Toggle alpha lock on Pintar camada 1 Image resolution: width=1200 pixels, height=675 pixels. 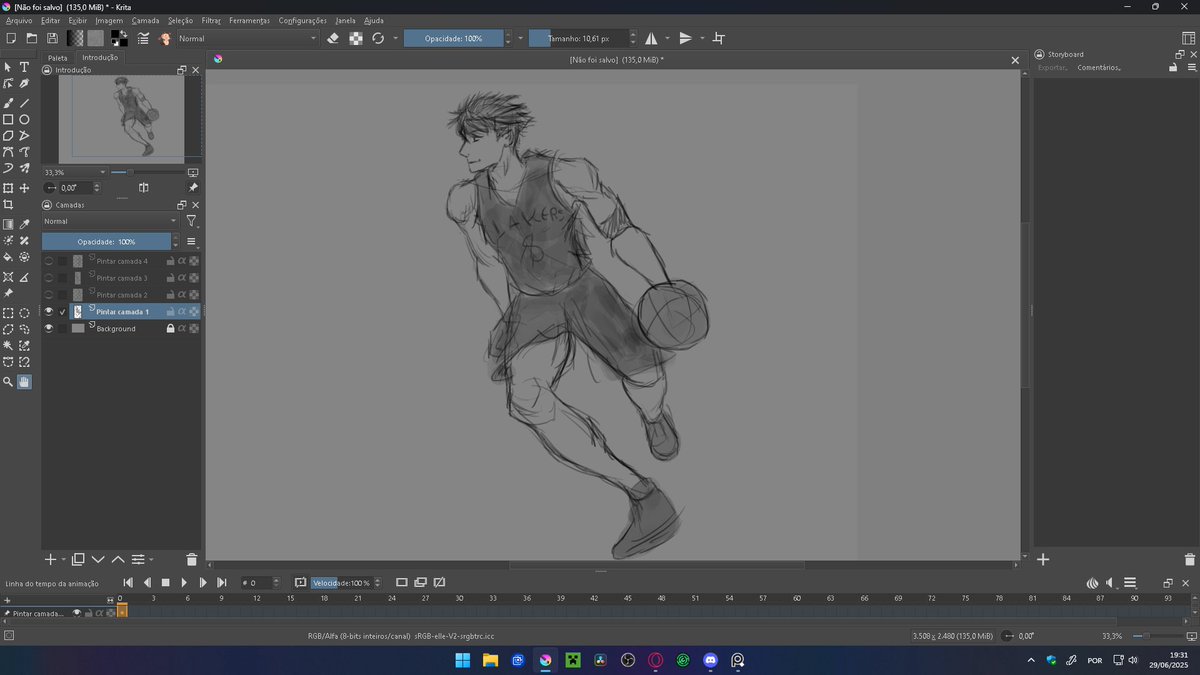[x=183, y=311]
